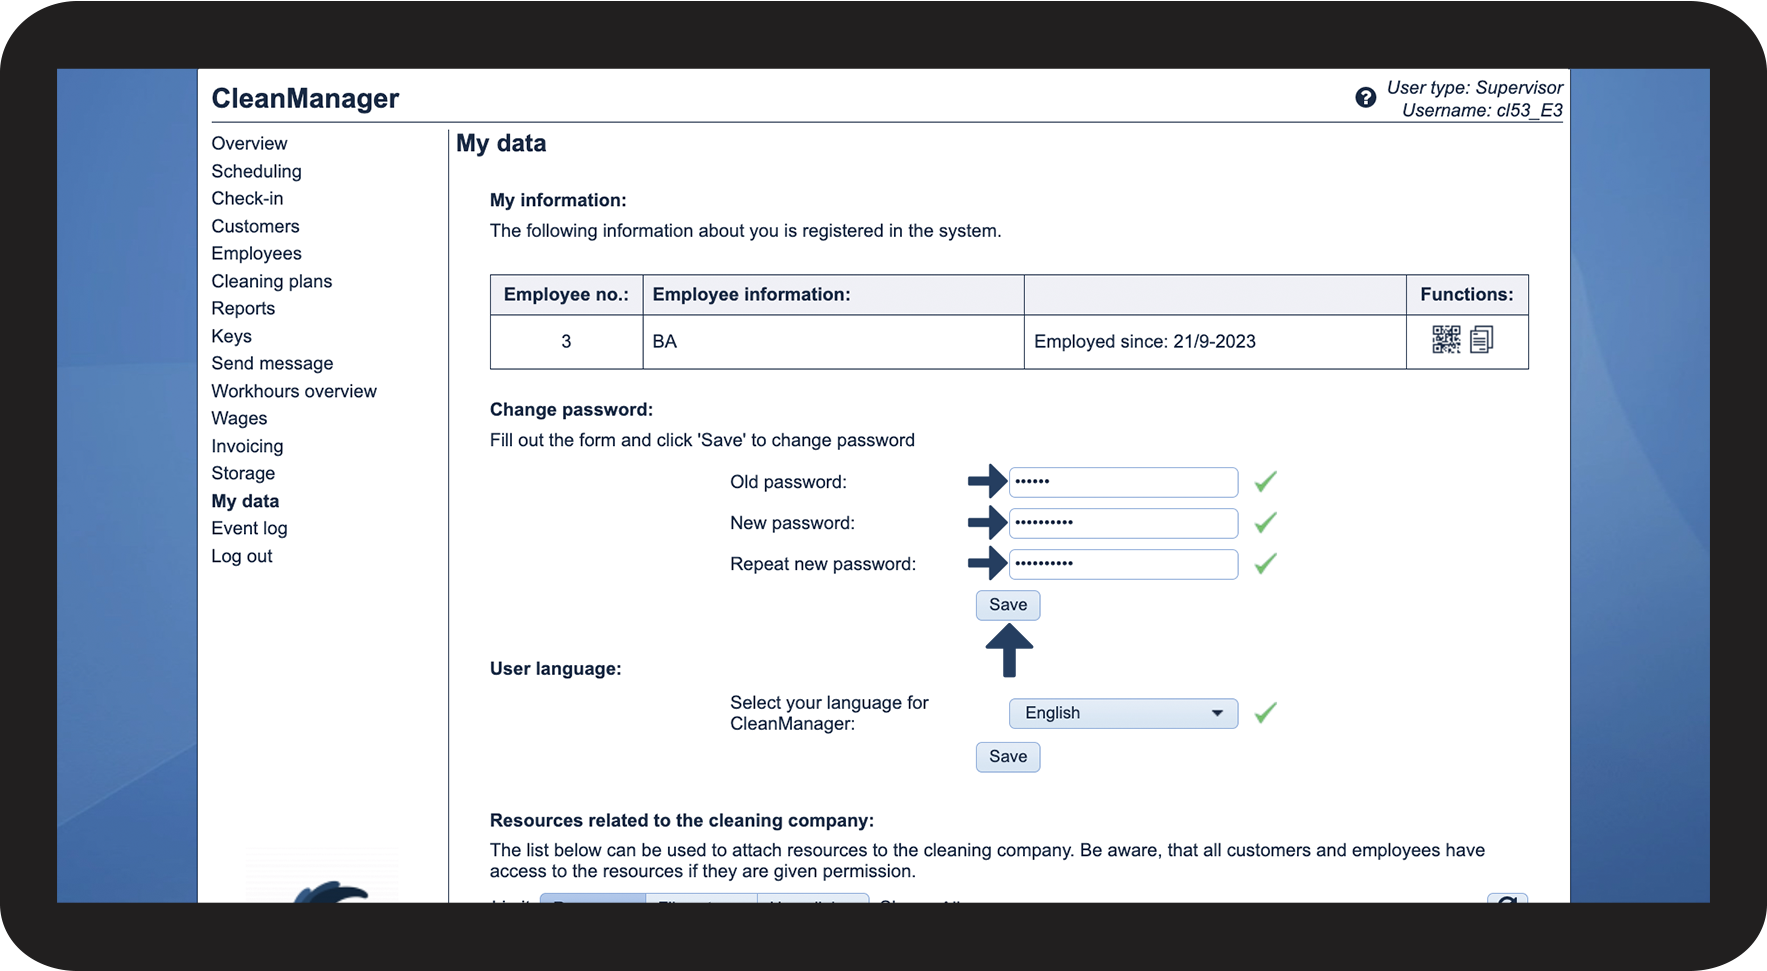Click the arrow pointing to Old password
Viewport: 1767px width, 971px height.
pyautogui.click(x=987, y=481)
